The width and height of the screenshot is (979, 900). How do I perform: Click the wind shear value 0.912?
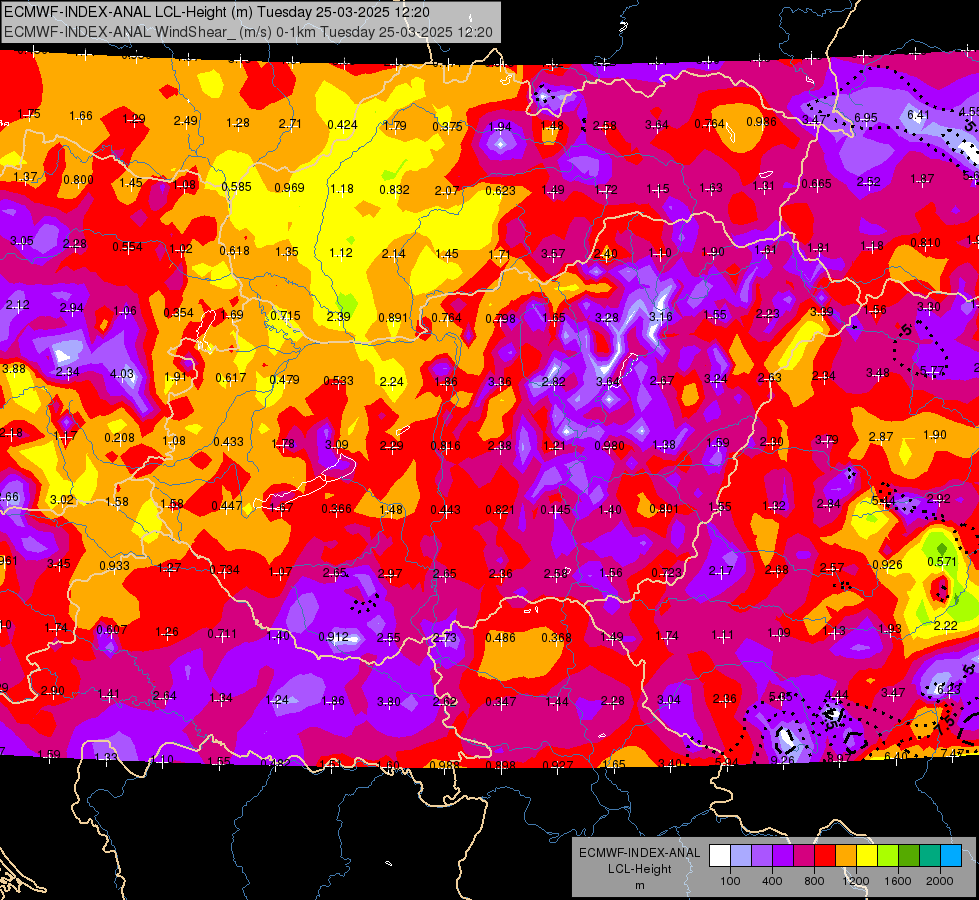(x=333, y=637)
